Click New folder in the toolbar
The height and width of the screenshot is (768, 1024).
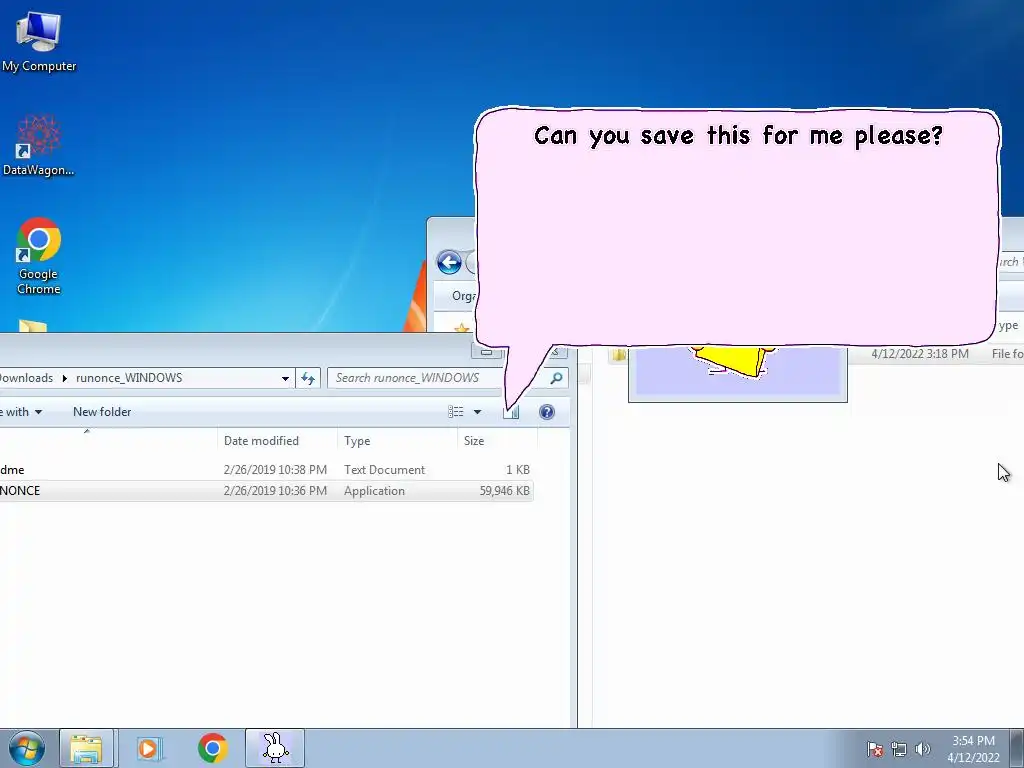click(102, 412)
